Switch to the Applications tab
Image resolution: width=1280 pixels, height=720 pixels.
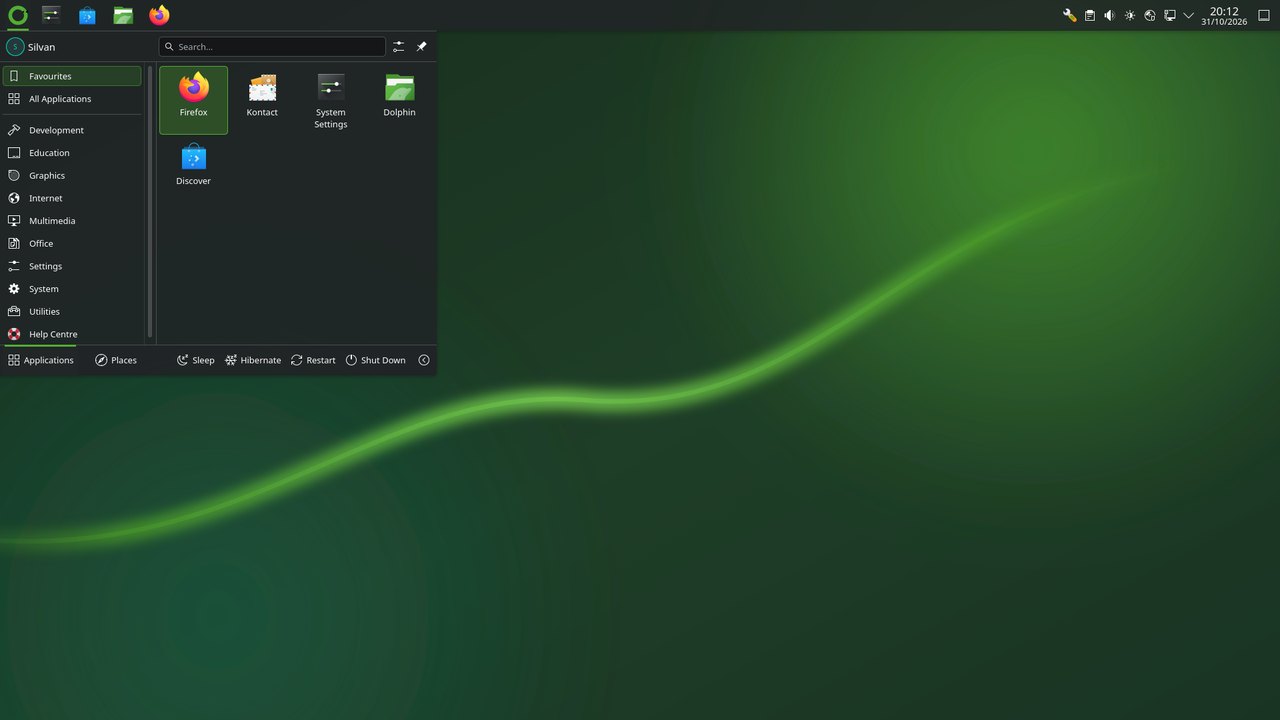click(x=41, y=360)
